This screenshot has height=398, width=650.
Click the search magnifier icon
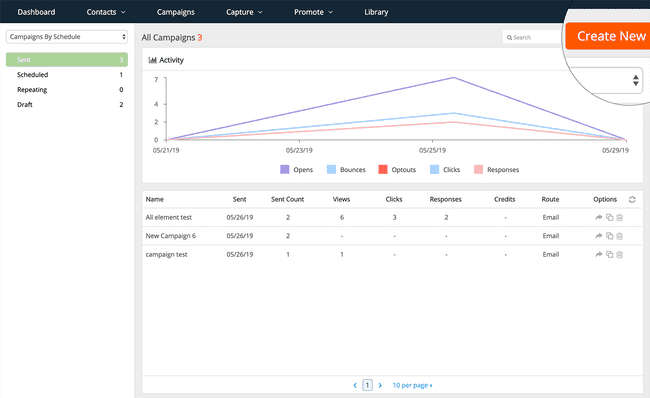click(509, 38)
